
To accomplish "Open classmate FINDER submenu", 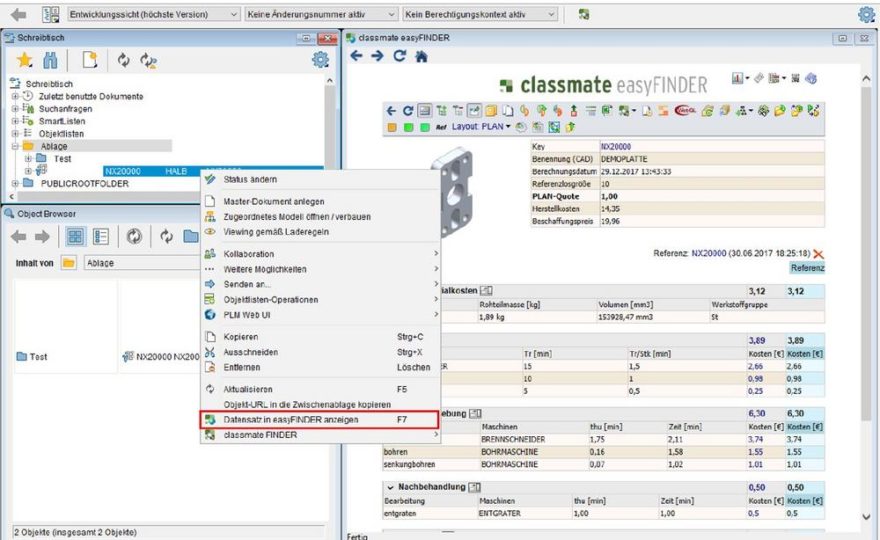I will coord(320,435).
